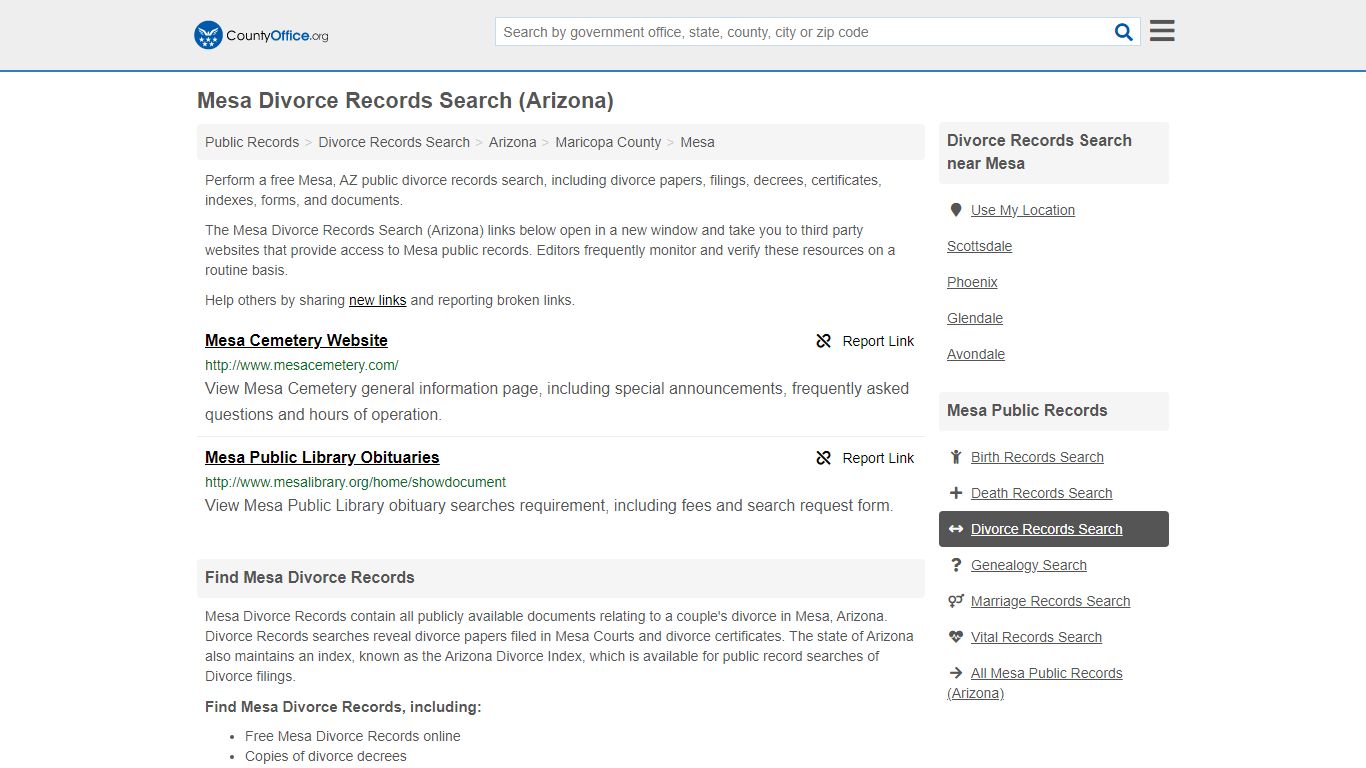The height and width of the screenshot is (768, 1366).
Task: Click the broken-link icon beside Mesa Cemetery Website
Action: pyautogui.click(x=824, y=341)
